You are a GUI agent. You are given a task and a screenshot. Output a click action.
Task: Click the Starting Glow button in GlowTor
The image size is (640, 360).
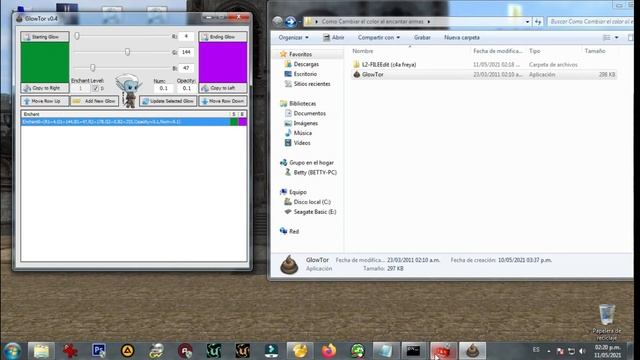pyautogui.click(x=45, y=37)
